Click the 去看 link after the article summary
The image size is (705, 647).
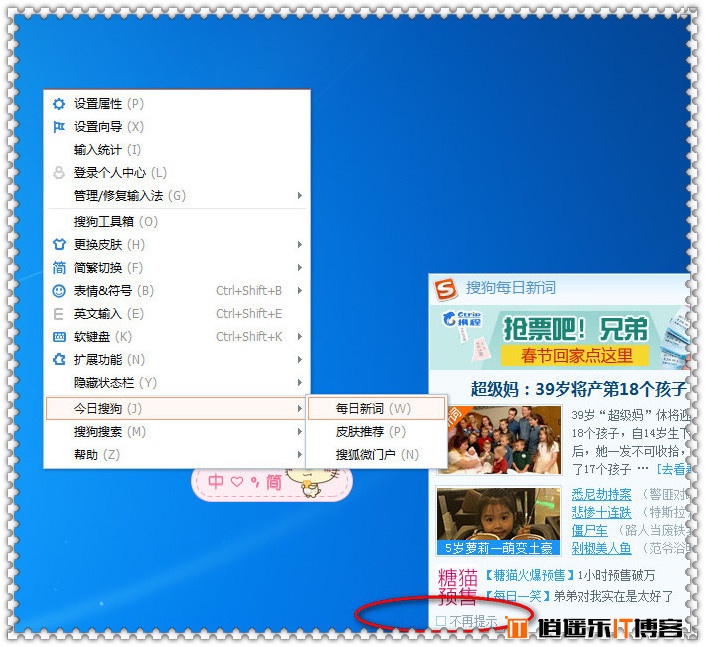(x=673, y=469)
